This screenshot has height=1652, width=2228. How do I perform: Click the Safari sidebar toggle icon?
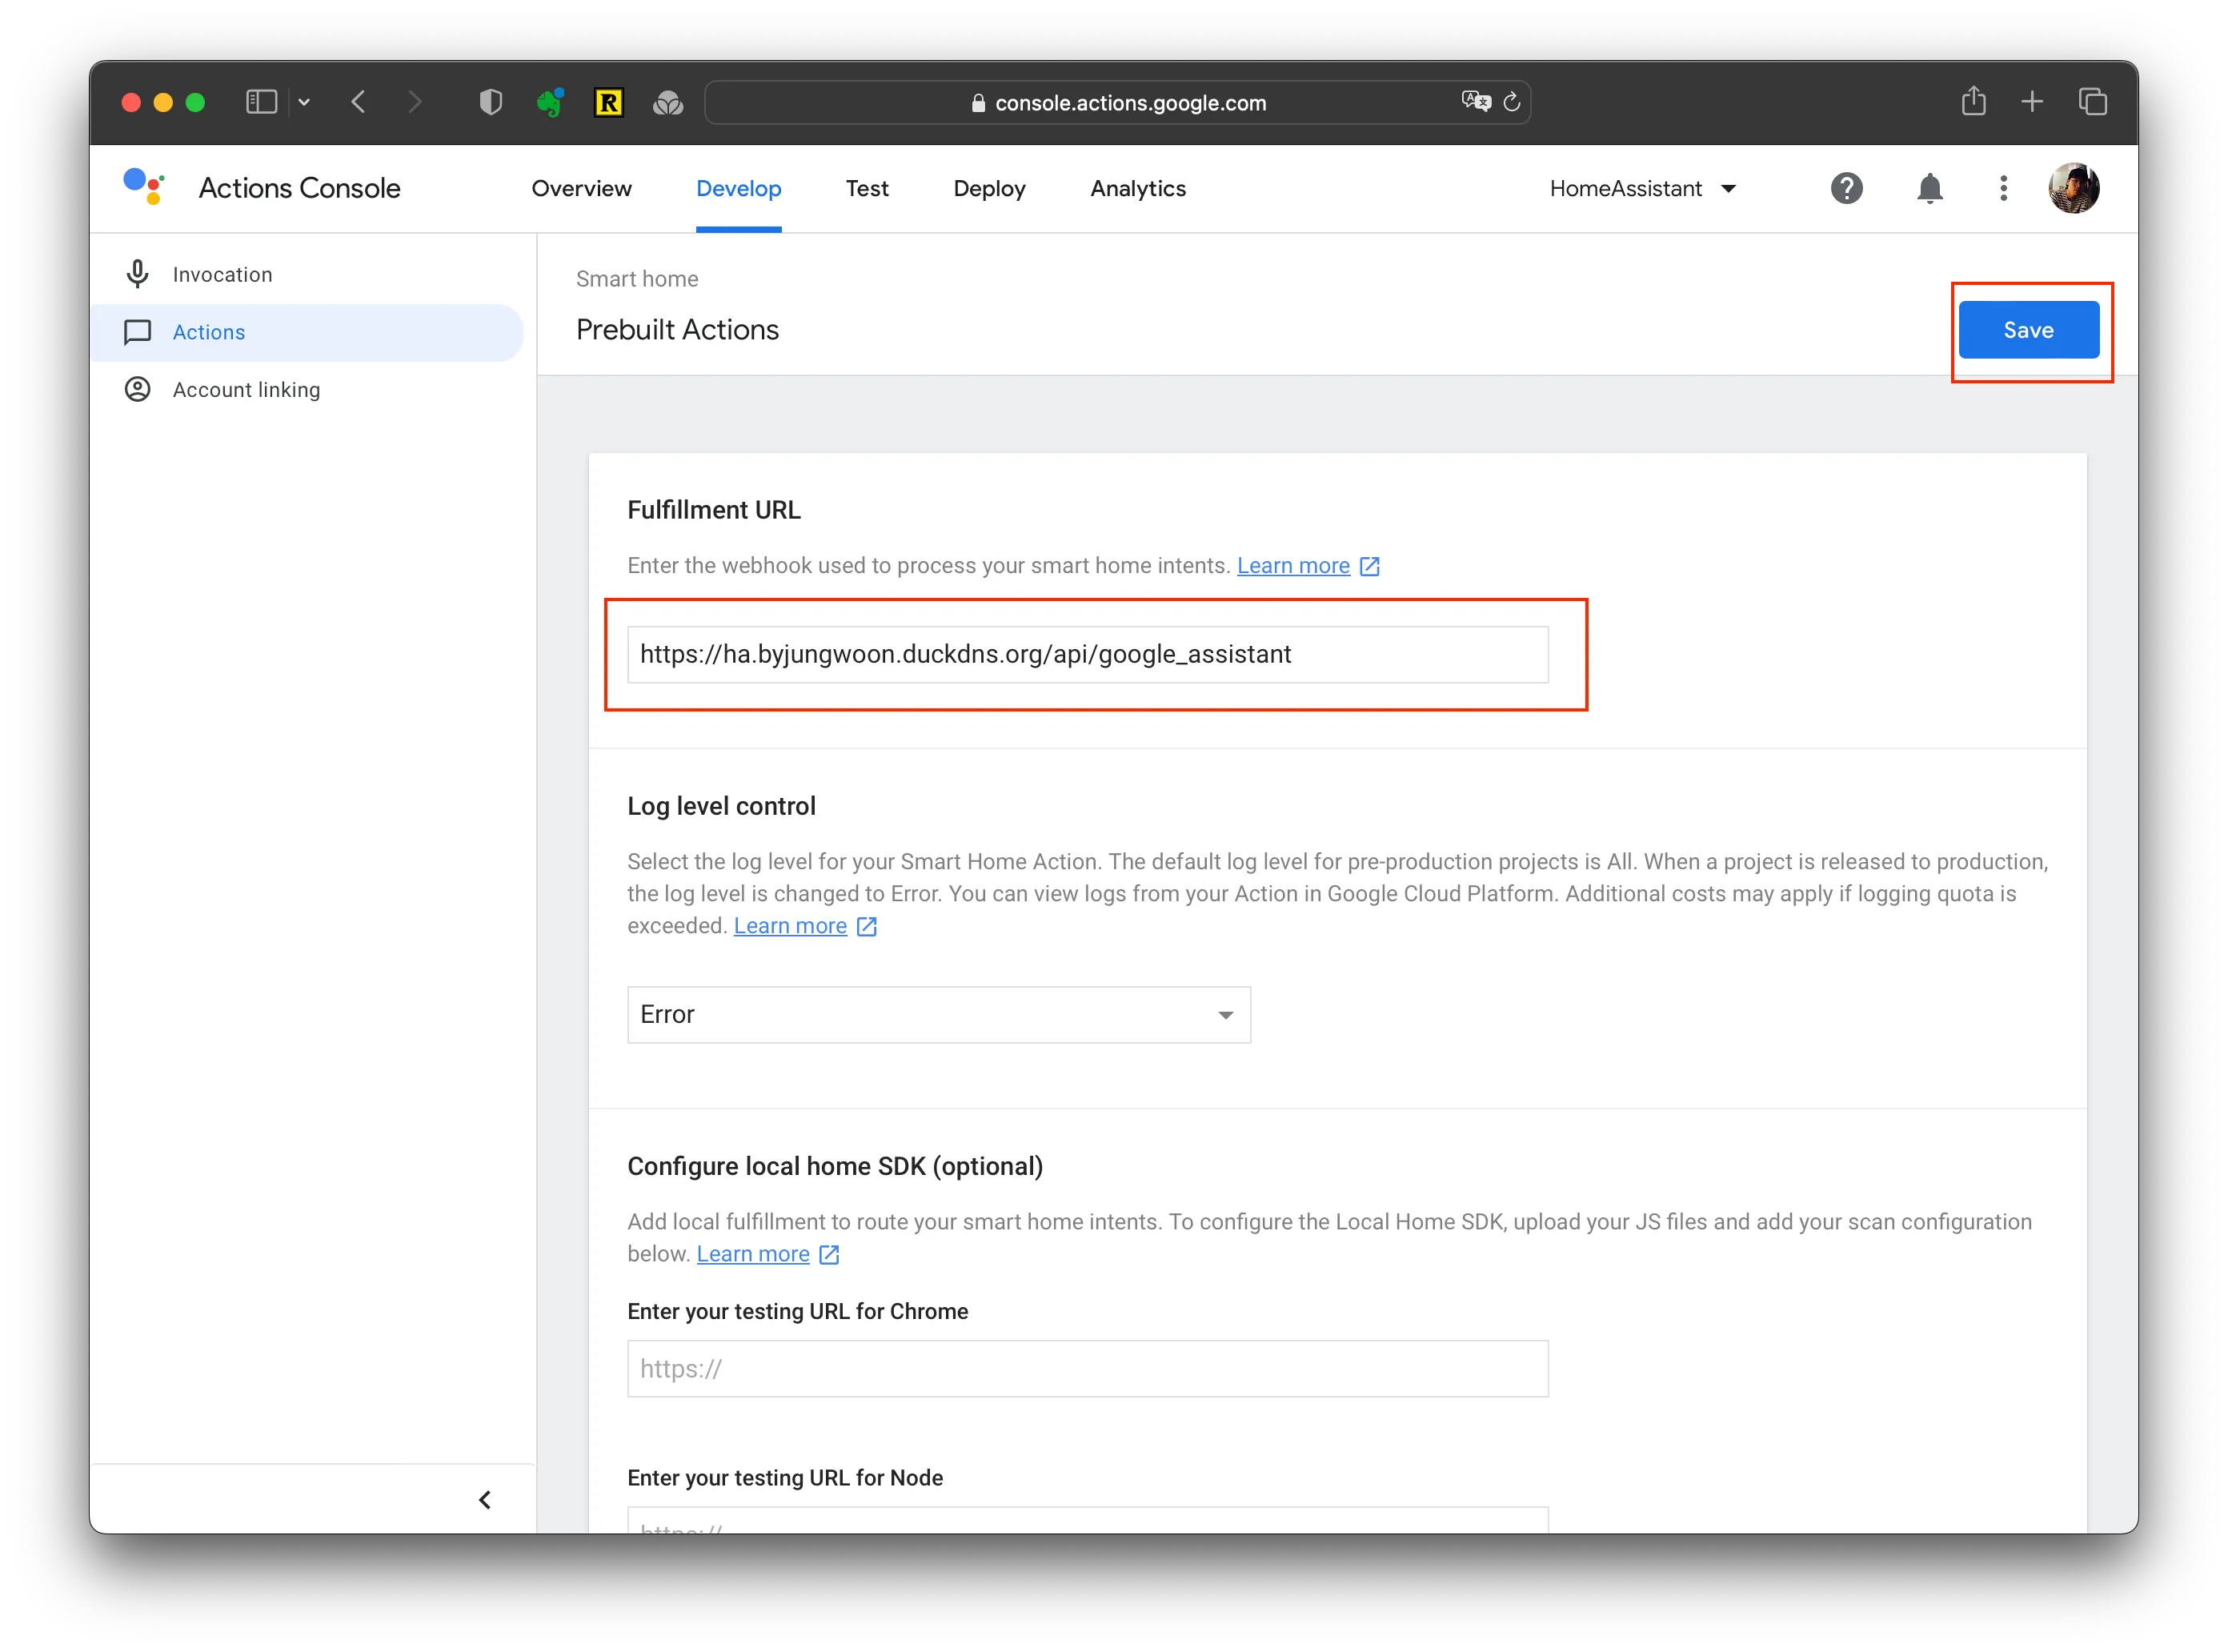[x=261, y=102]
